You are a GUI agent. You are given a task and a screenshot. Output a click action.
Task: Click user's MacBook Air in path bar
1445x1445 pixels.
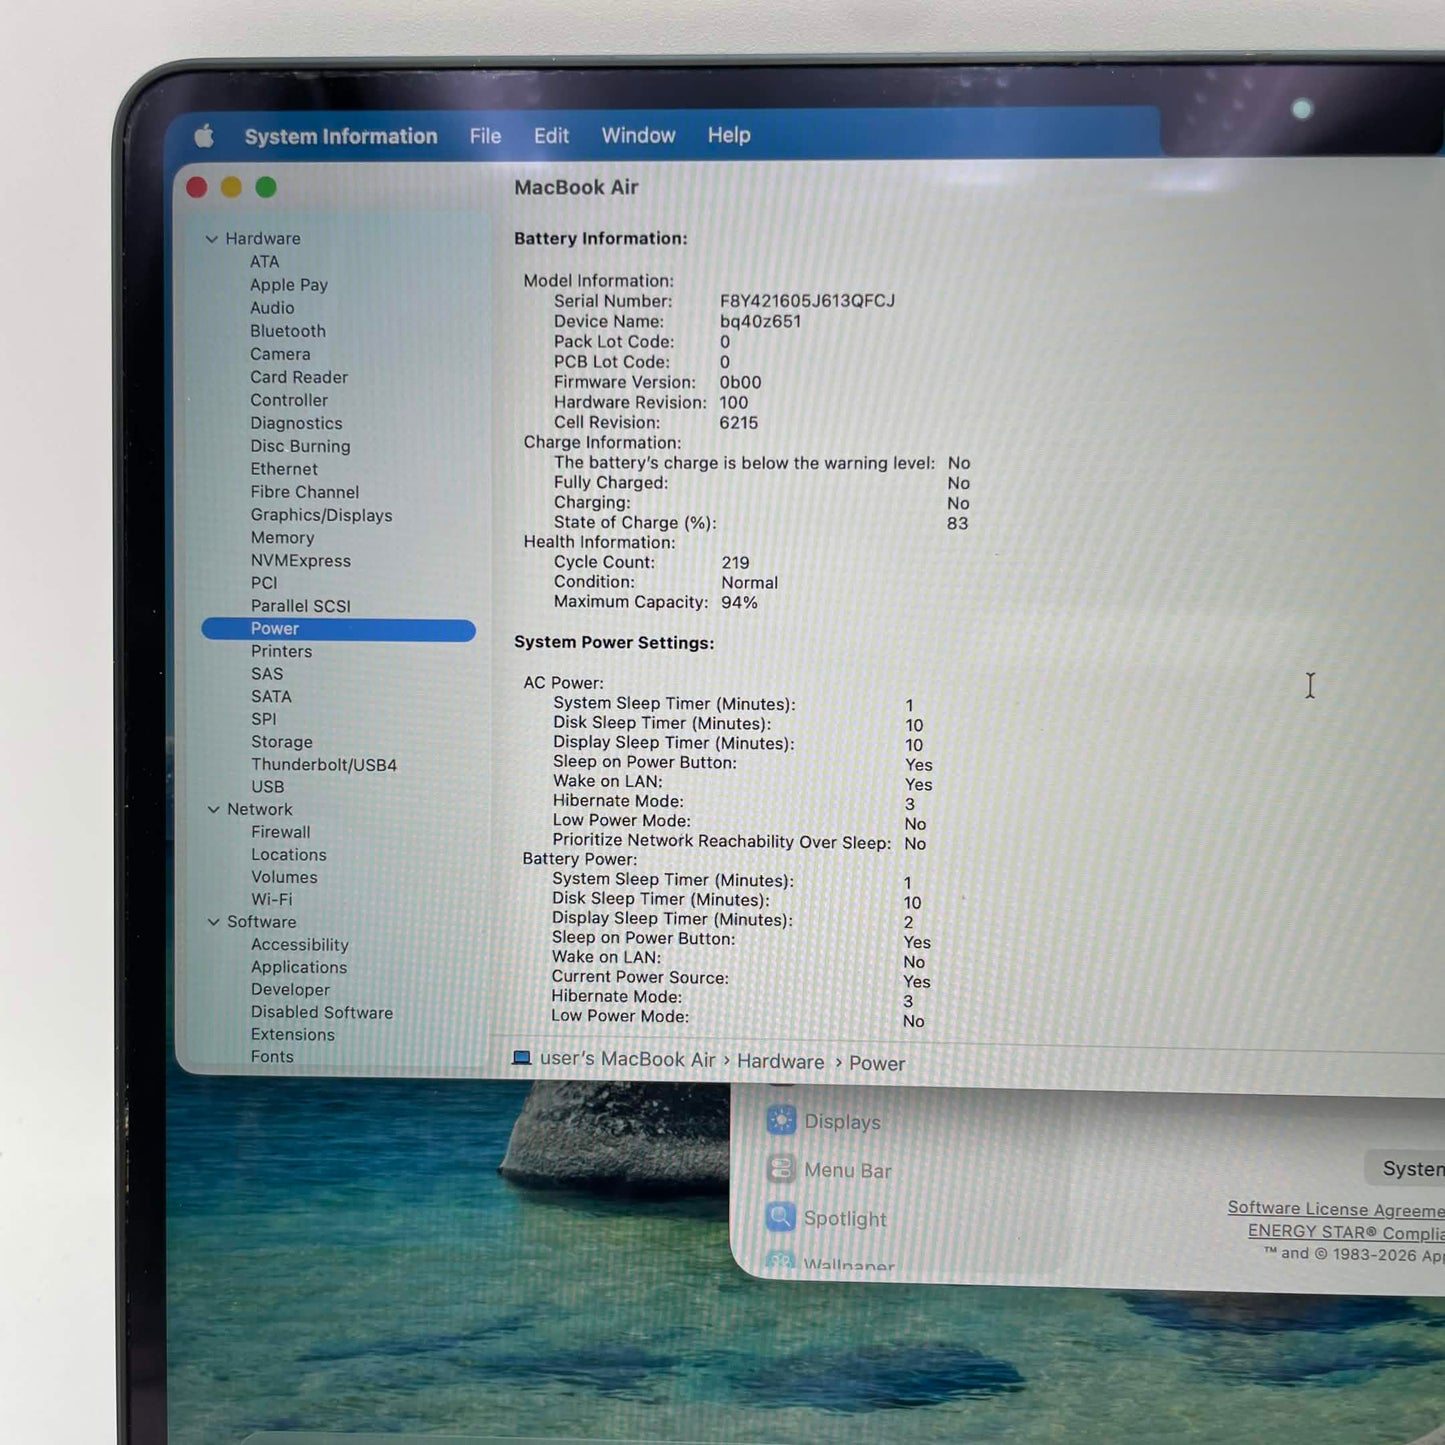(x=628, y=1060)
